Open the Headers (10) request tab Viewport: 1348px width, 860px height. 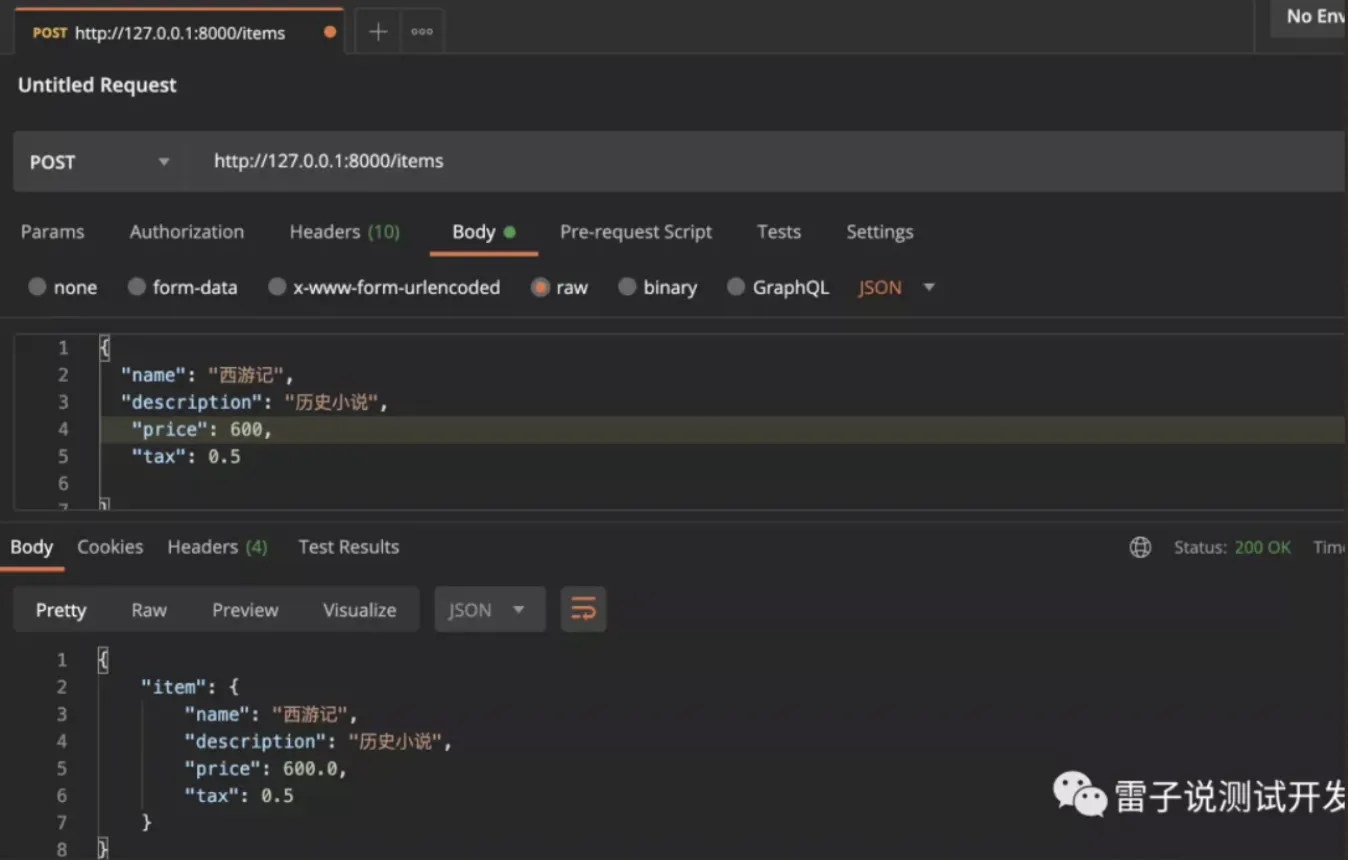[x=345, y=232]
